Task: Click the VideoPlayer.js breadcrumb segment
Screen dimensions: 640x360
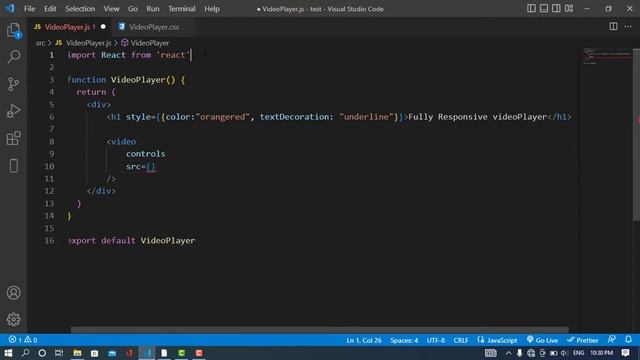Action: click(88, 43)
